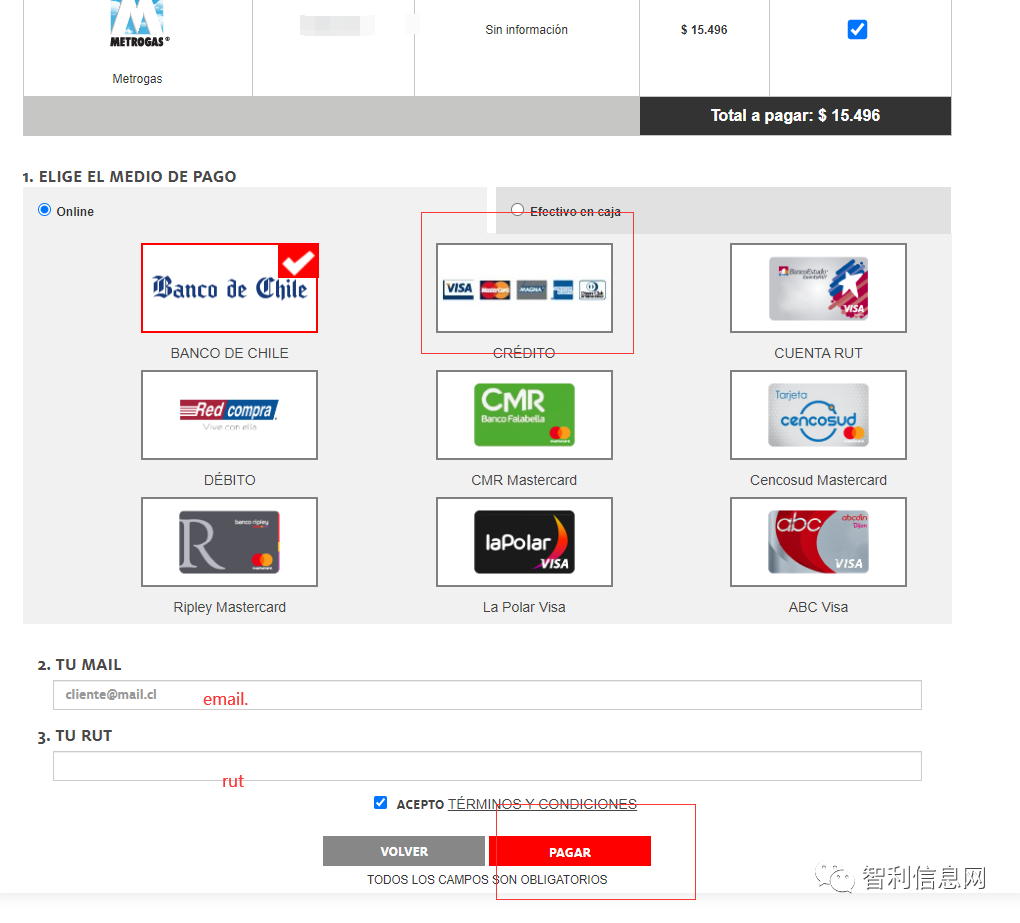Click the Ripley Mastercard label
Image resolution: width=1020 pixels, height=923 pixels.
click(230, 607)
